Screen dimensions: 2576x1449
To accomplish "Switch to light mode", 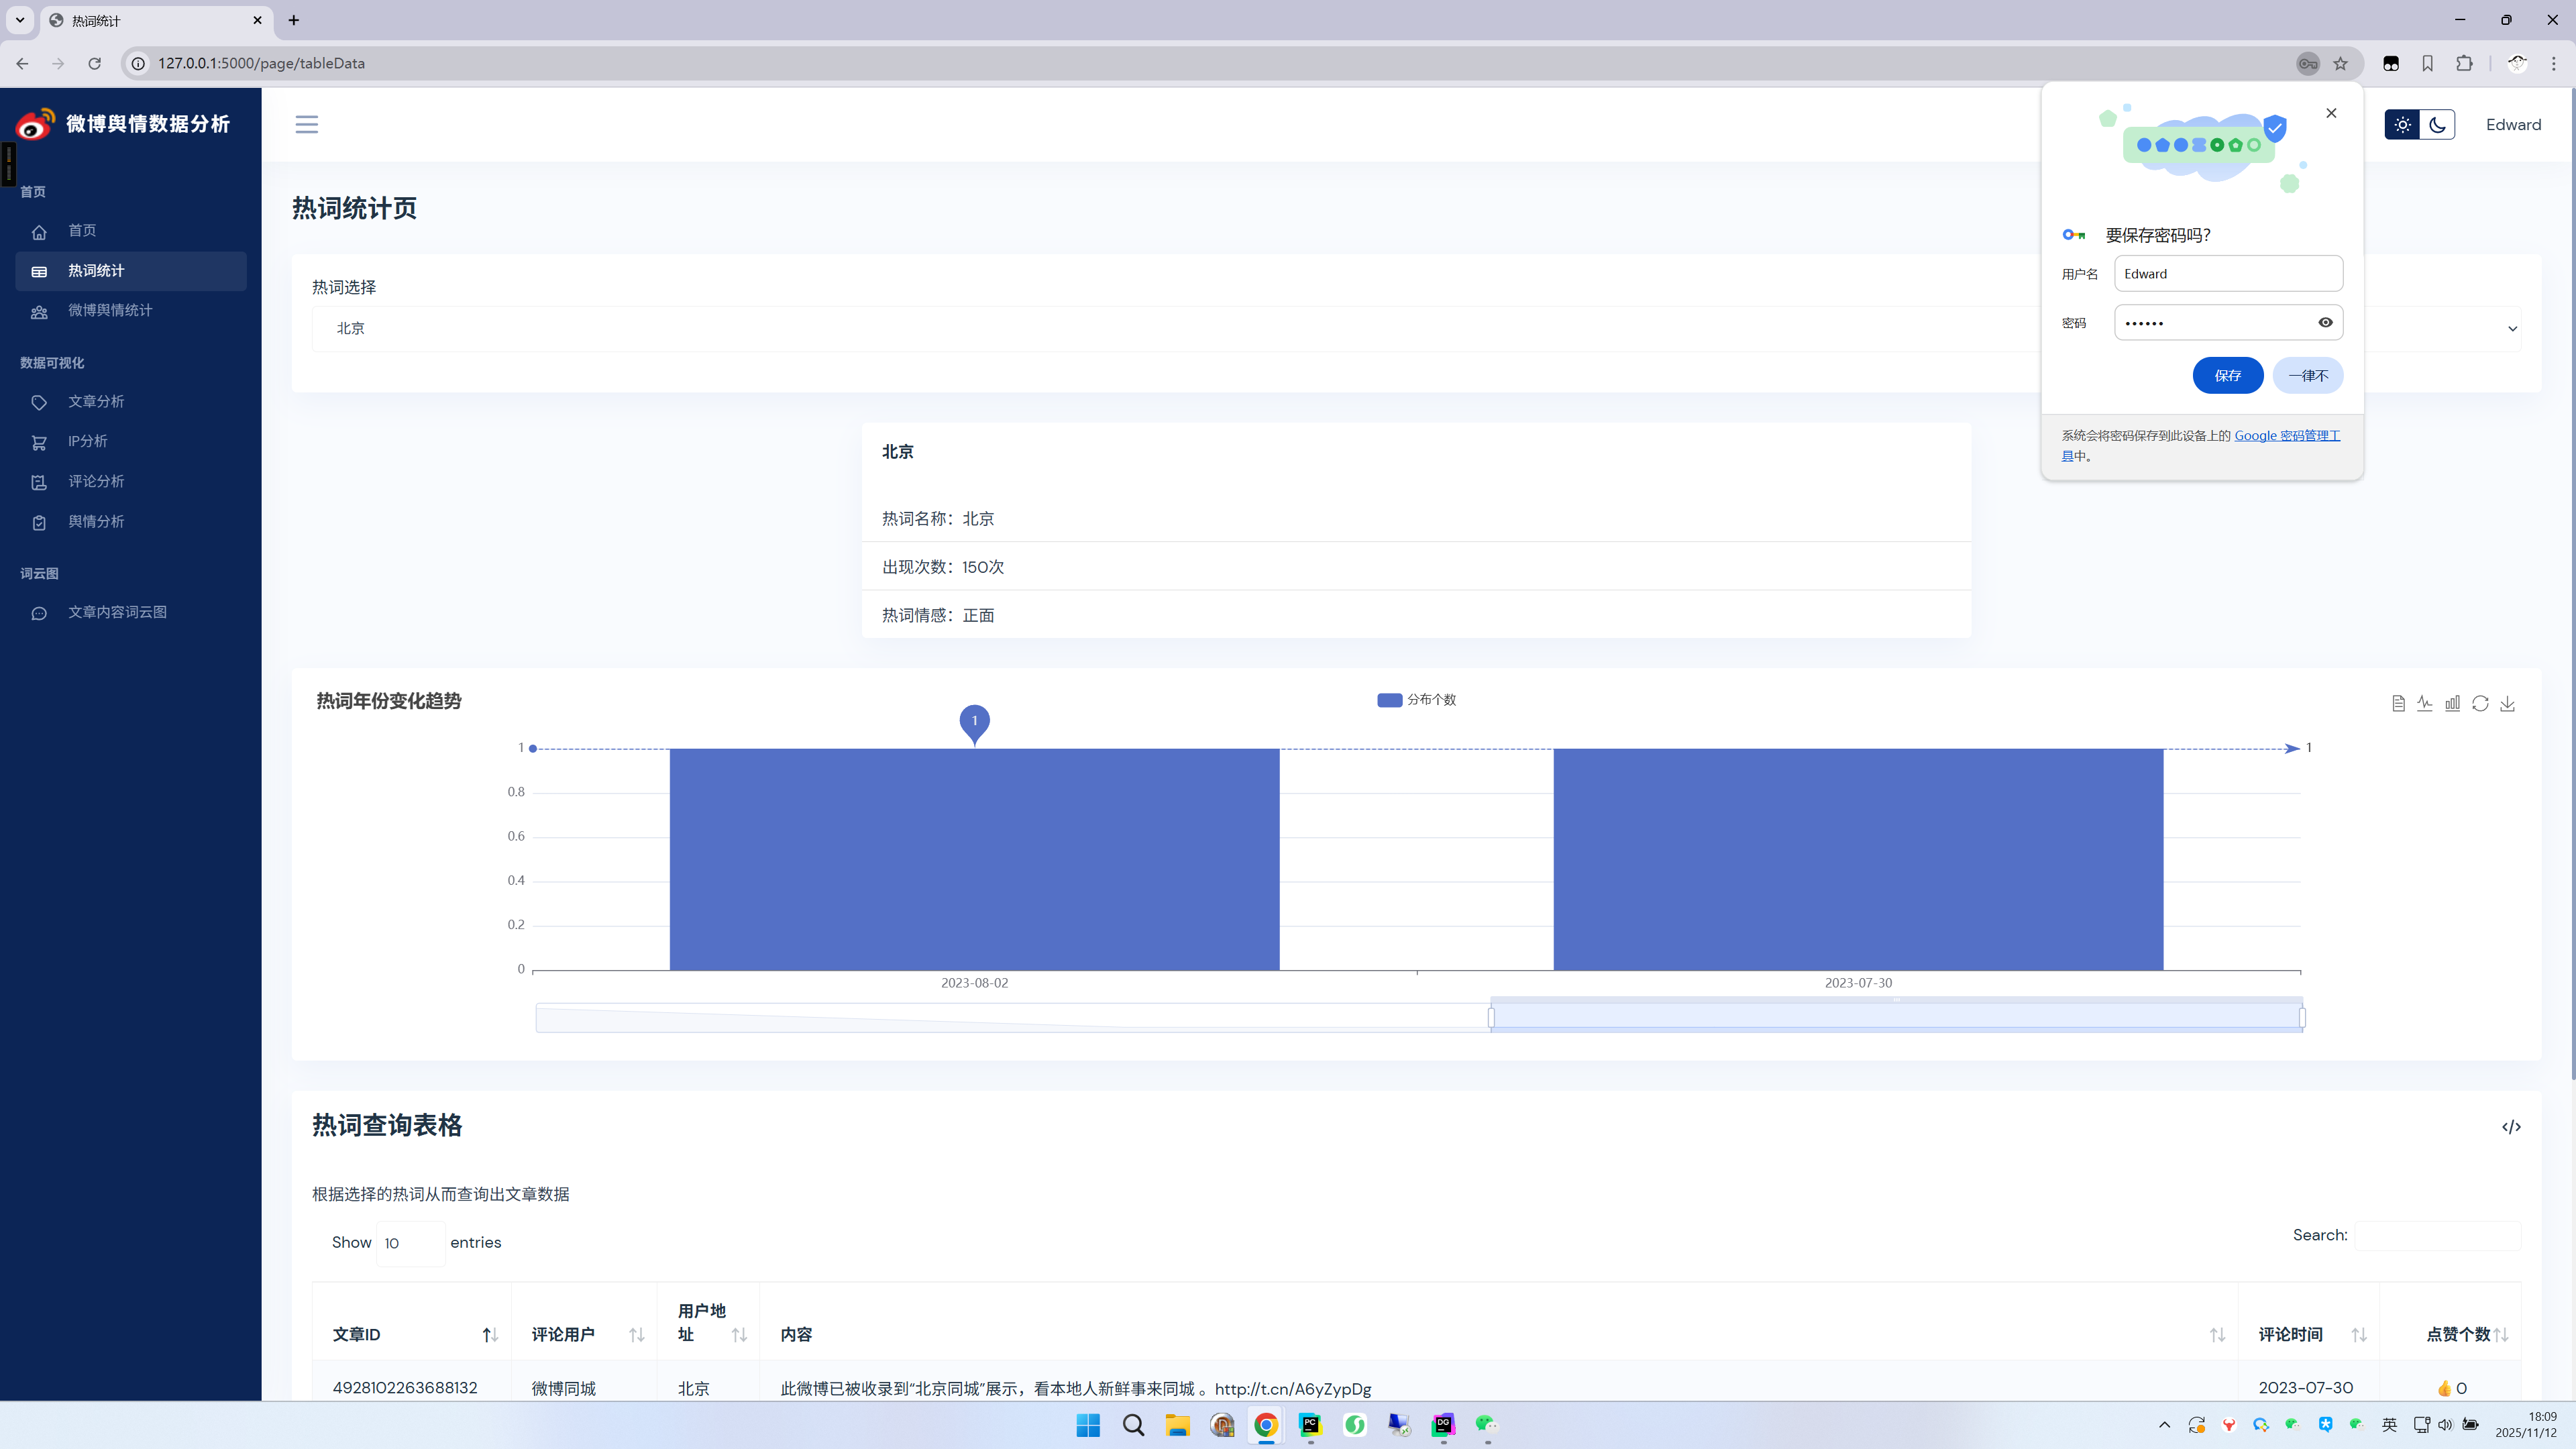I will click(x=2402, y=125).
